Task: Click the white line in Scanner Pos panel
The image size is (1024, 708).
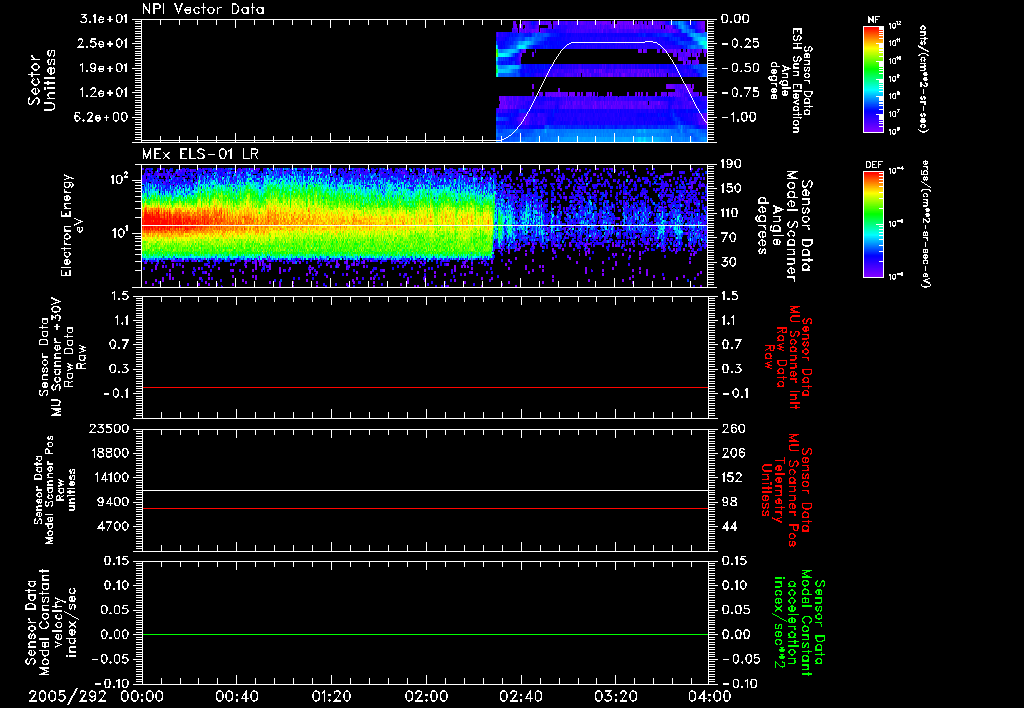Action: tap(424, 490)
